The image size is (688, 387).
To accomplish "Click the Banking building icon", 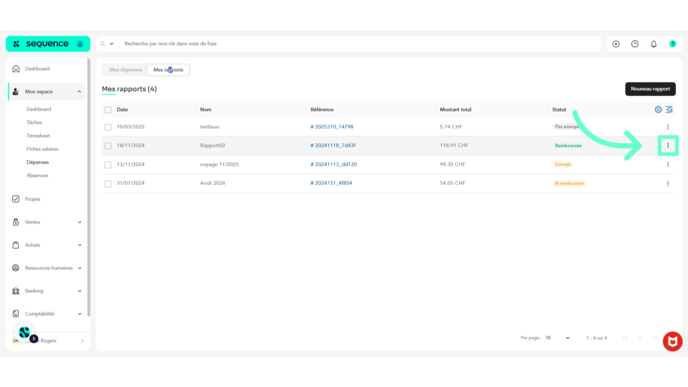I will pyautogui.click(x=16, y=290).
